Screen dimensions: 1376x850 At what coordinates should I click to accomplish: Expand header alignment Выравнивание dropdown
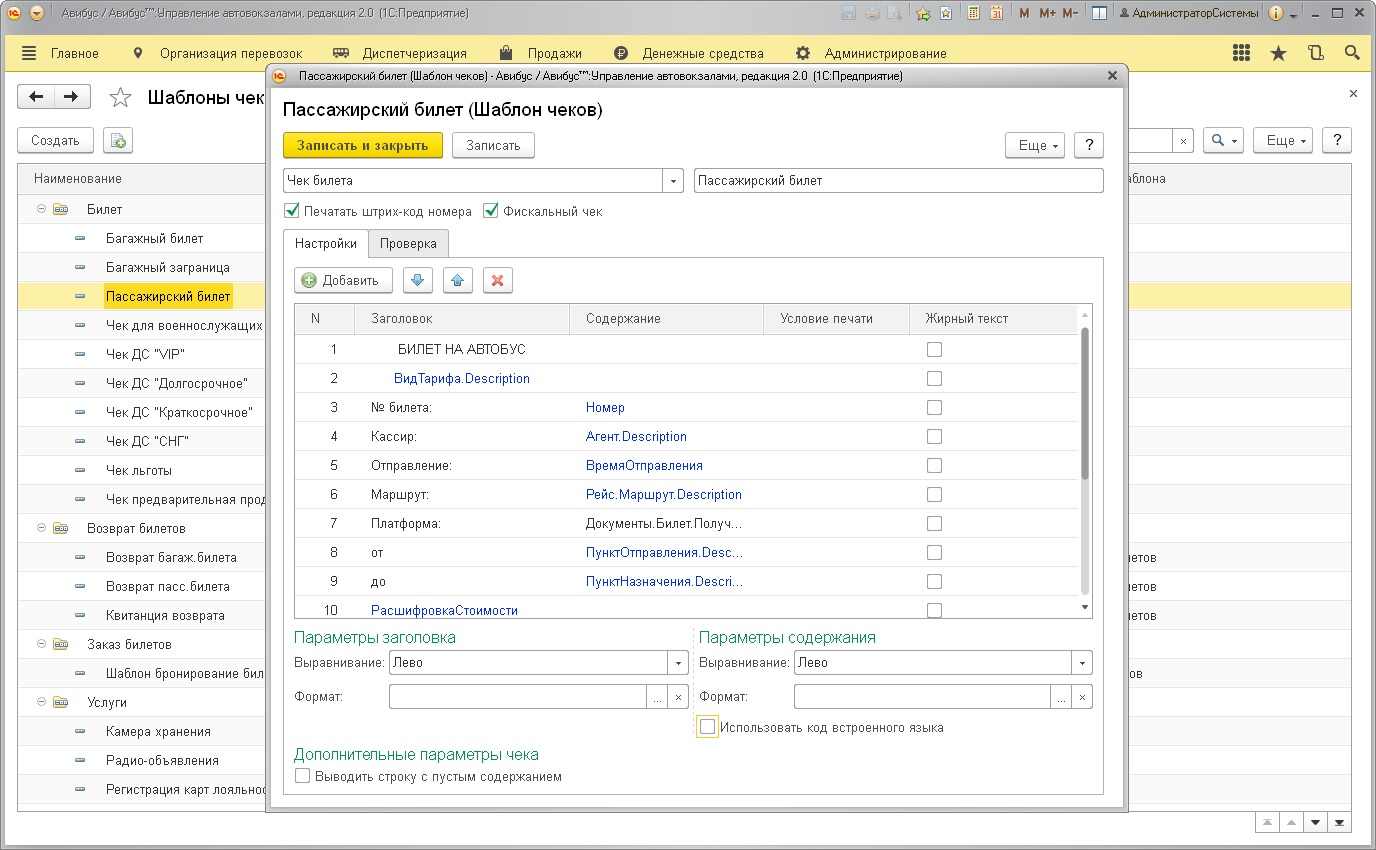[677, 662]
